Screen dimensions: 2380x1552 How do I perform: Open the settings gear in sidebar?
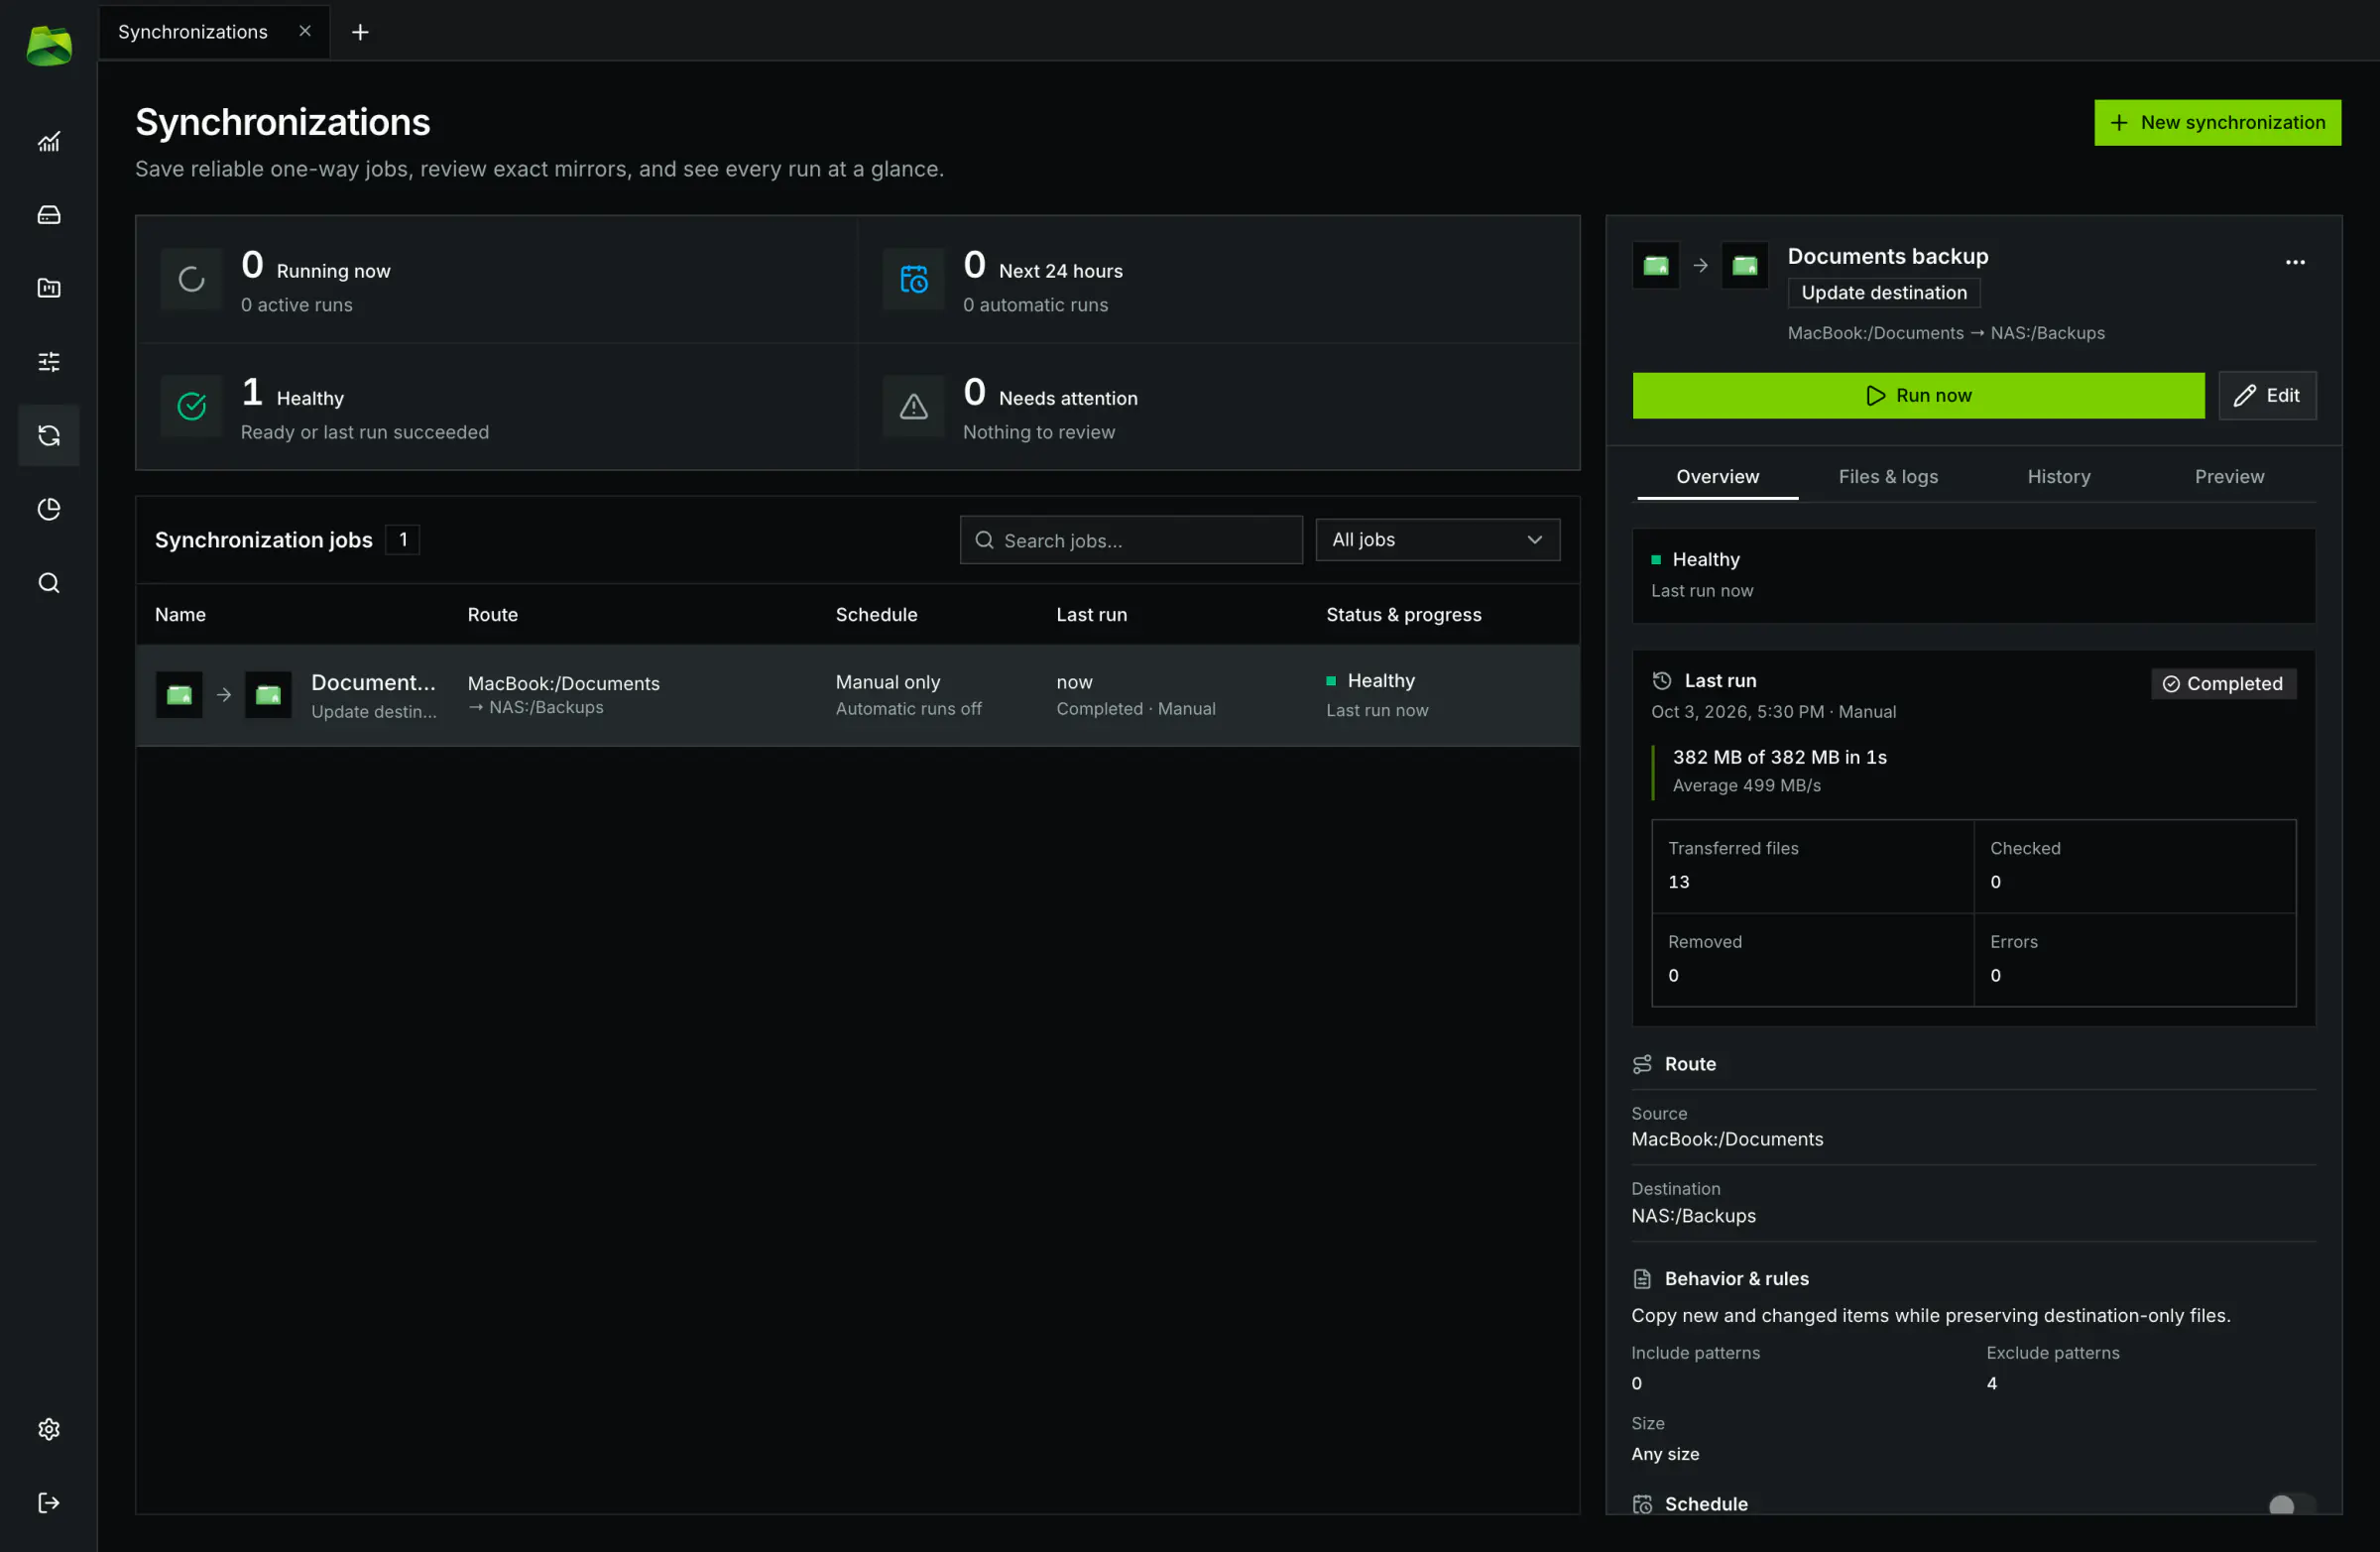point(49,1429)
